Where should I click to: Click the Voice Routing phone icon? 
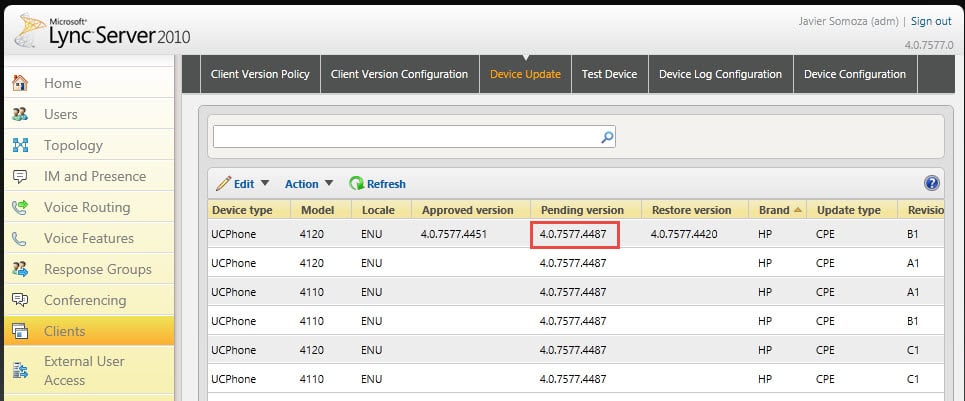pos(20,207)
